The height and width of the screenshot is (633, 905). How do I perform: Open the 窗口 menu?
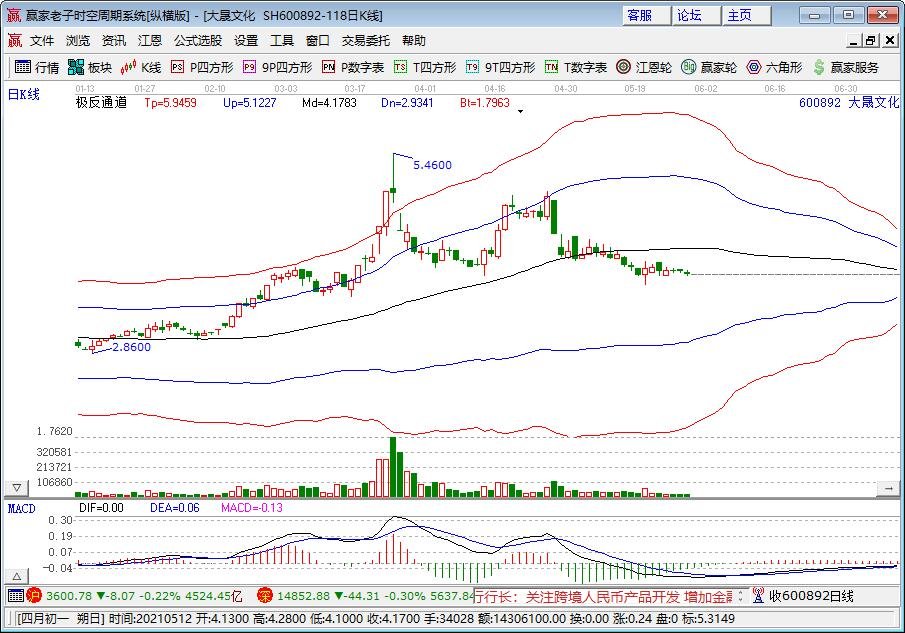coord(317,40)
